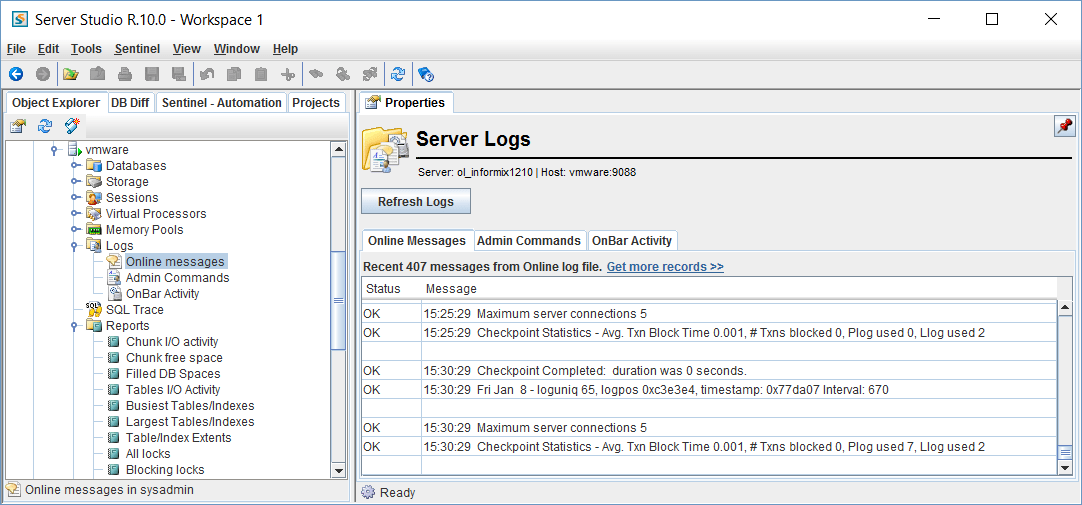This screenshot has height=505, width=1082.
Task: Click the 'Get more records >>' link
Action: pos(665,267)
